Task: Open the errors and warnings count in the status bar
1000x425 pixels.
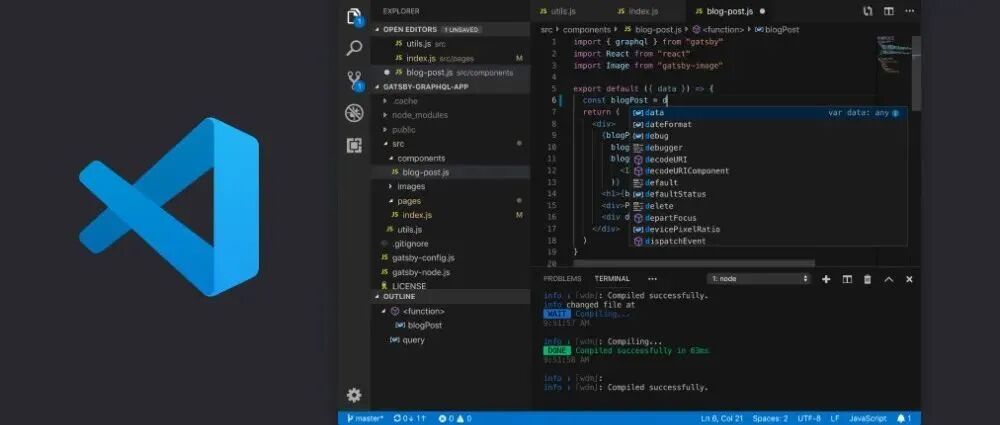Action: point(455,419)
